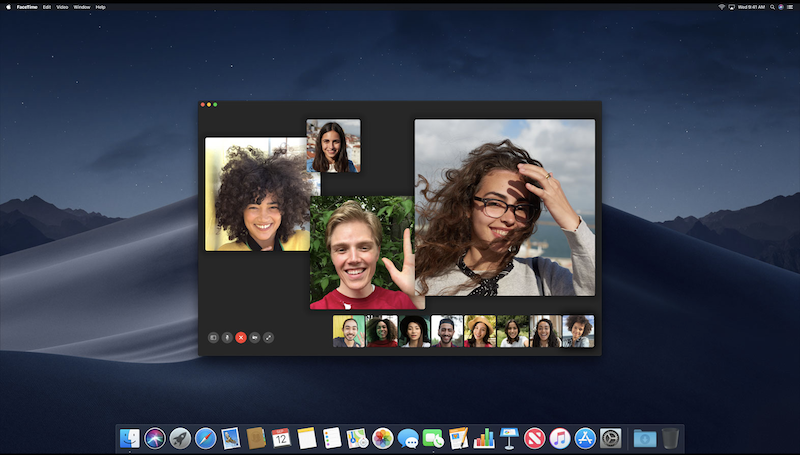Enter full screen using the expand arrows button
This screenshot has height=455, width=800.
pyautogui.click(x=269, y=338)
